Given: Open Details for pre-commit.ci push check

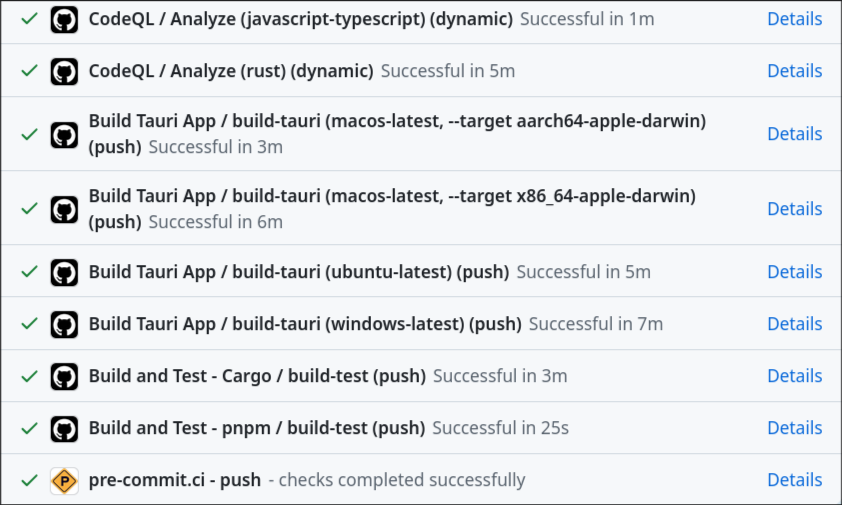Looking at the screenshot, I should [794, 480].
